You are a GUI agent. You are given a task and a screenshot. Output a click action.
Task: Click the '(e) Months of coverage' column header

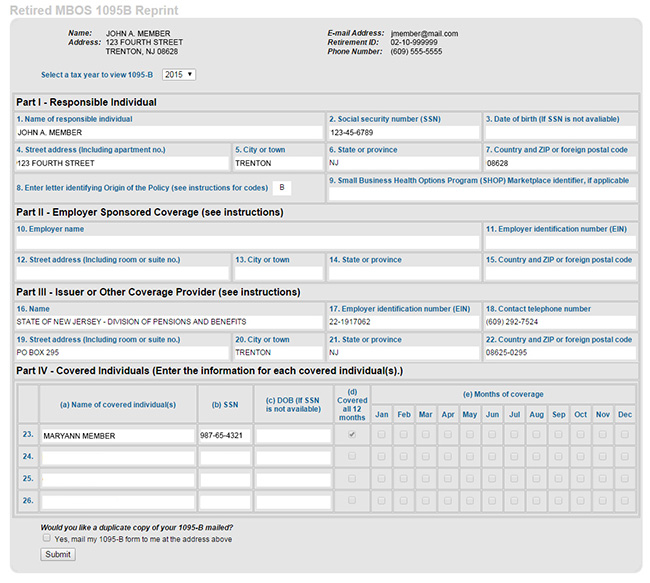point(503,394)
